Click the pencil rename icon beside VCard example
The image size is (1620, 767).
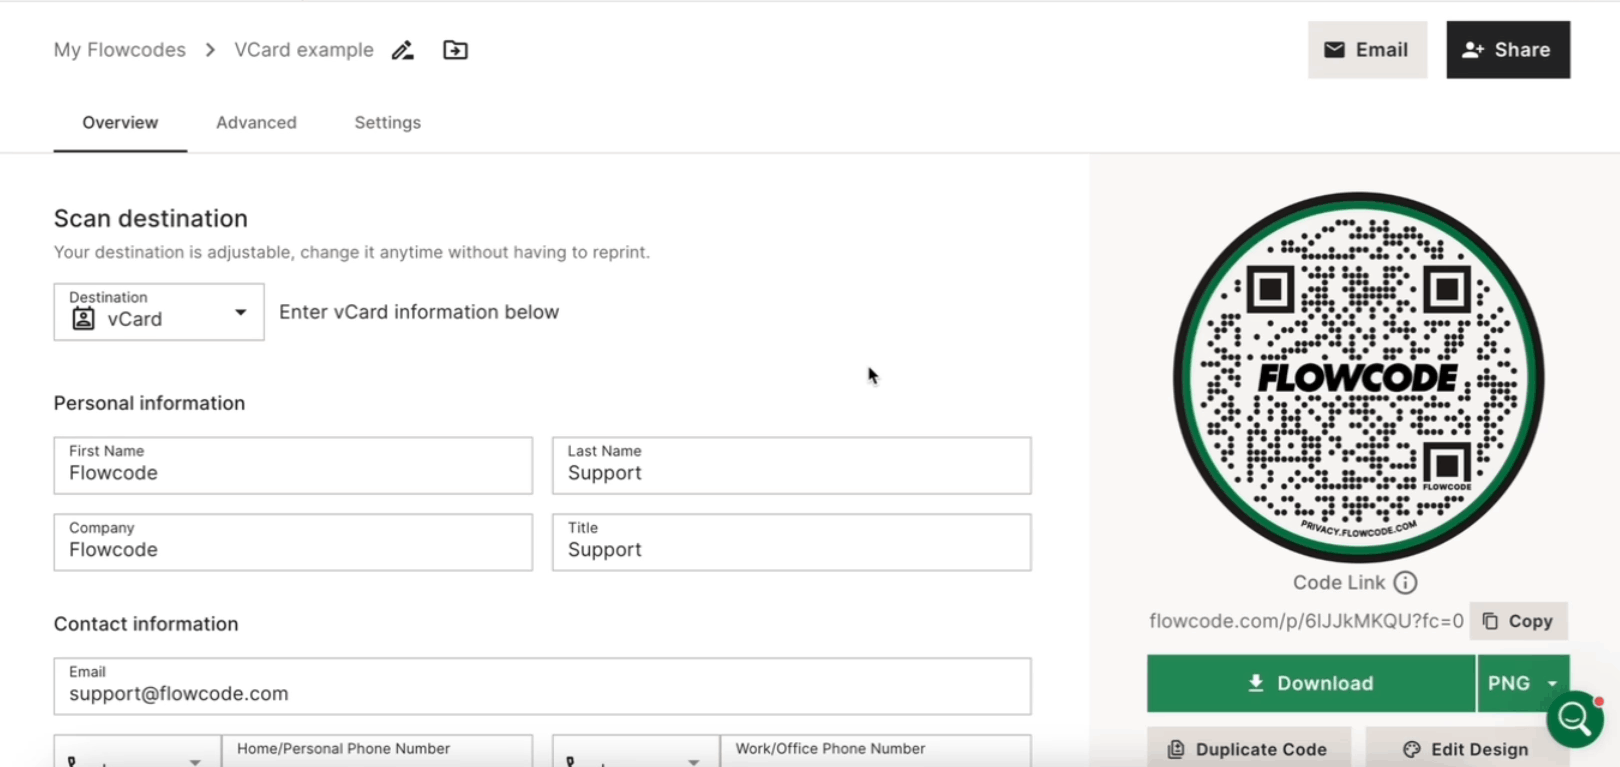[x=403, y=50]
